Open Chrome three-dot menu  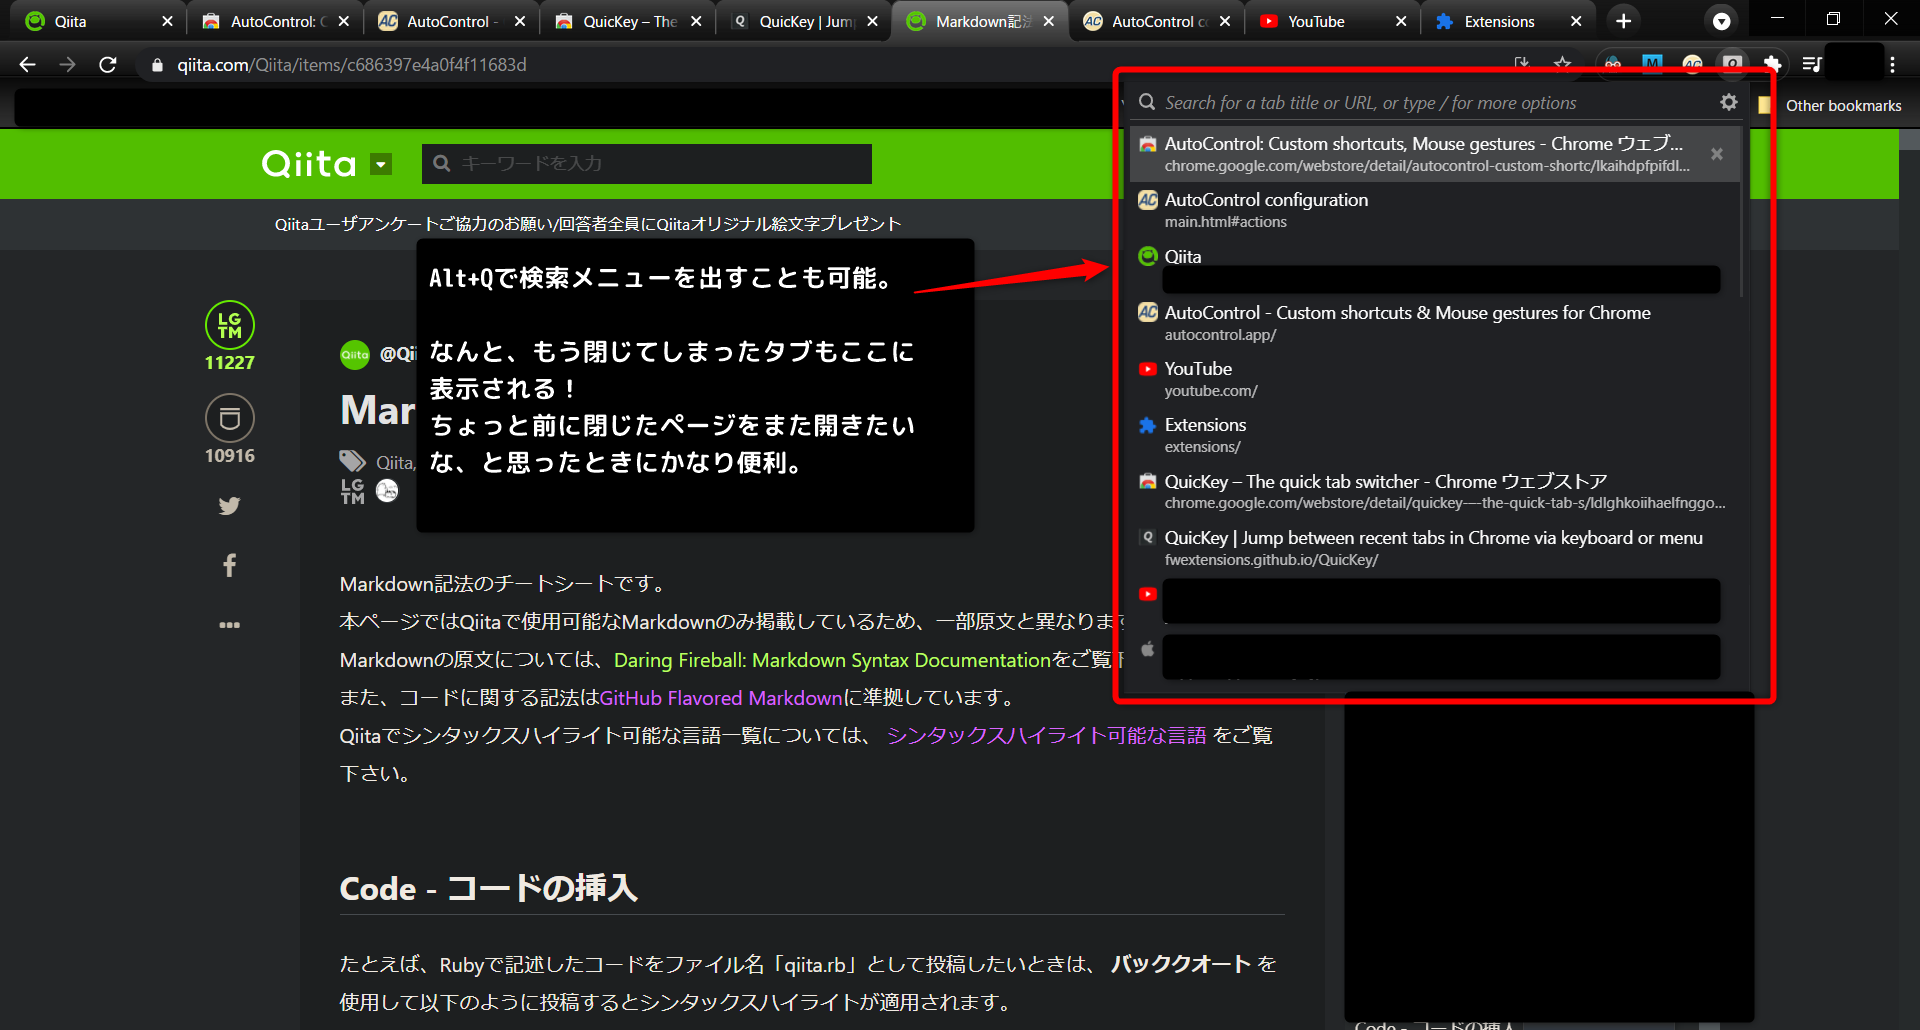1892,64
